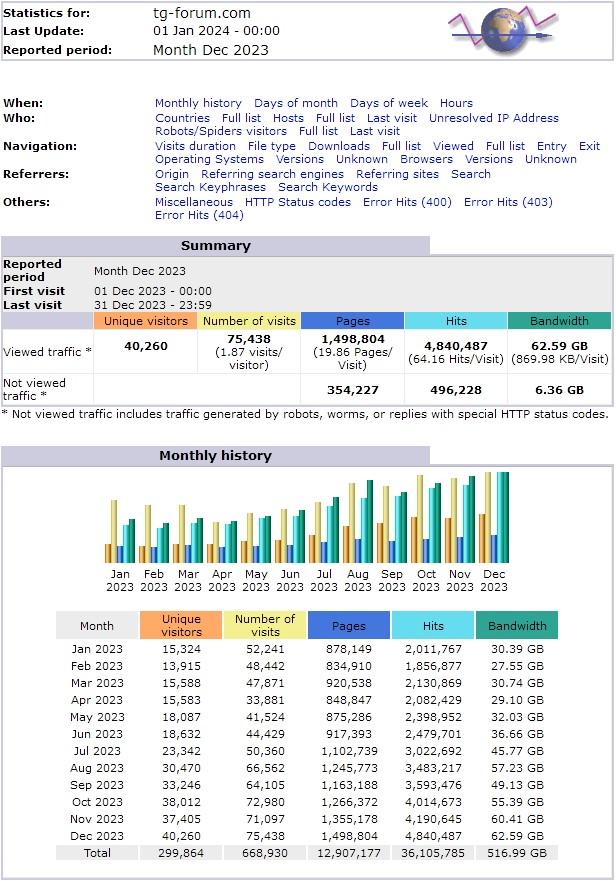Open the File type report
The height and width of the screenshot is (881, 616).
point(271,145)
